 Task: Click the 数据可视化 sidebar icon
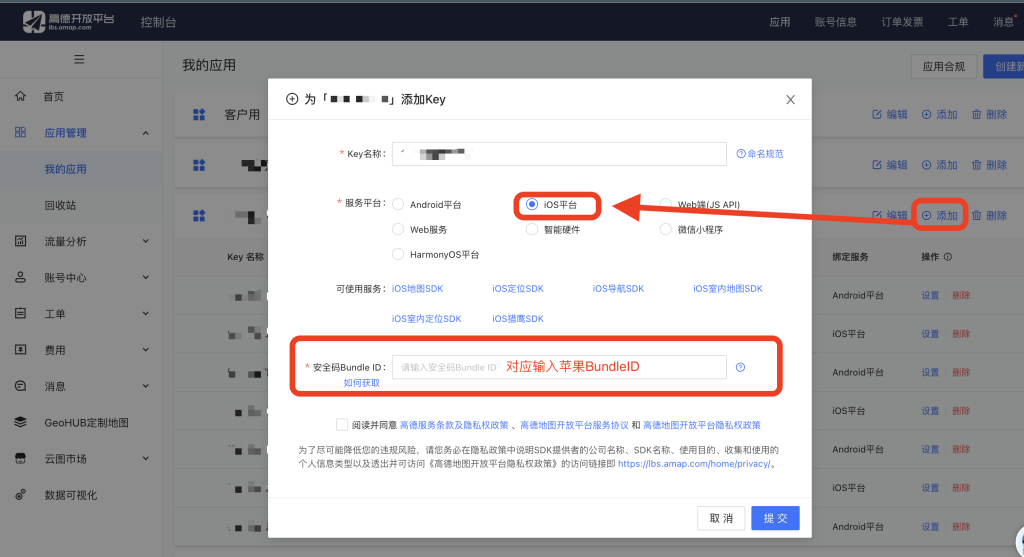[x=20, y=495]
